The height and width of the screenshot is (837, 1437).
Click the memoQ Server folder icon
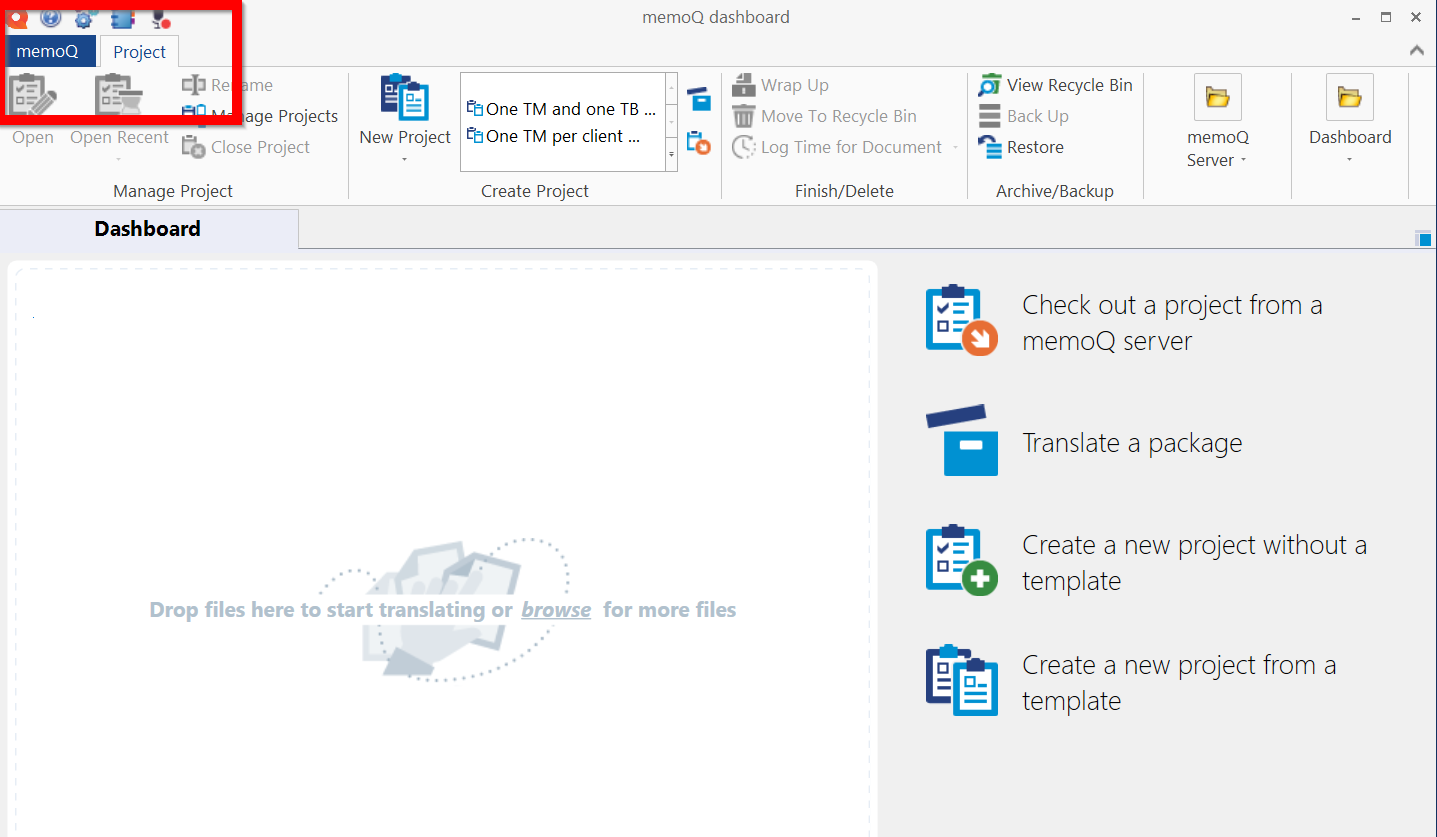tap(1217, 97)
